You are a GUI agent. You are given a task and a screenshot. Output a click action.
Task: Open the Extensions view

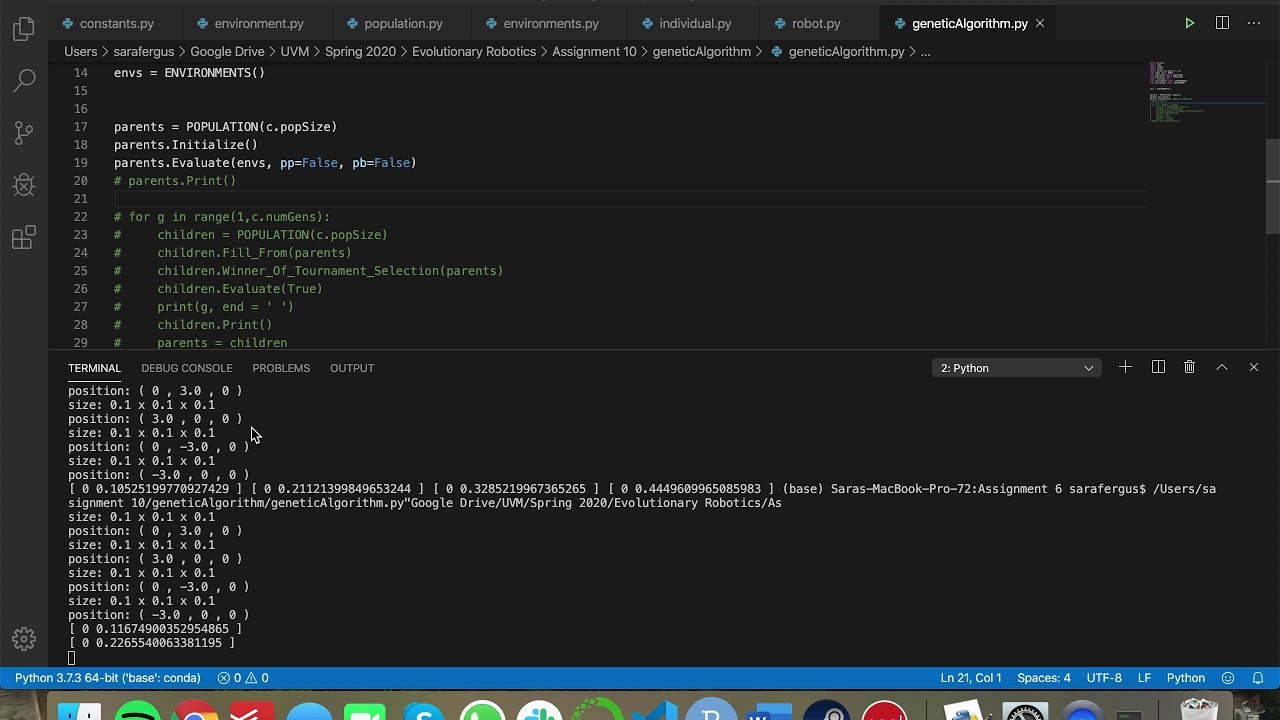pyautogui.click(x=24, y=238)
